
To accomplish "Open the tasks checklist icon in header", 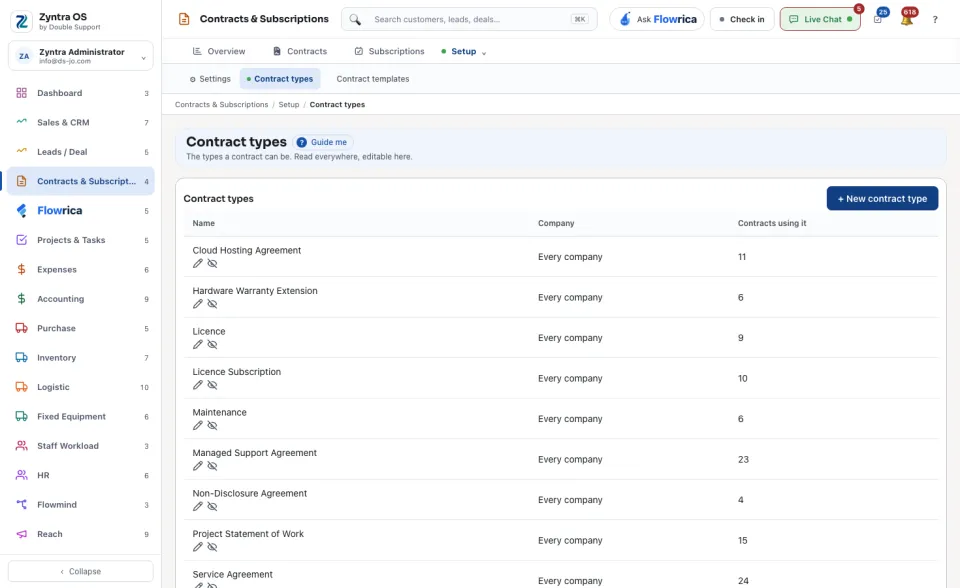I will pyautogui.click(x=878, y=20).
